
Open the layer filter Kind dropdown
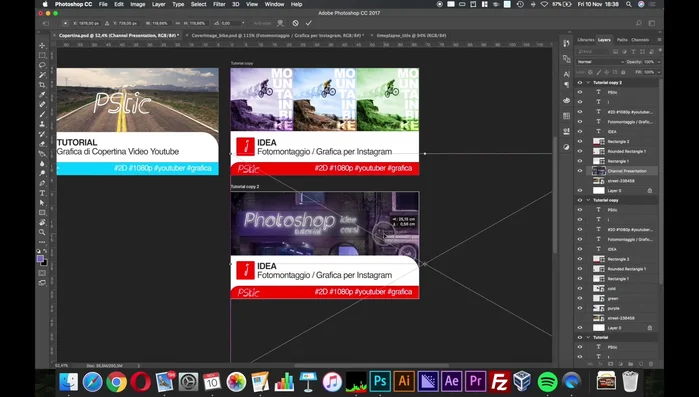(x=593, y=52)
